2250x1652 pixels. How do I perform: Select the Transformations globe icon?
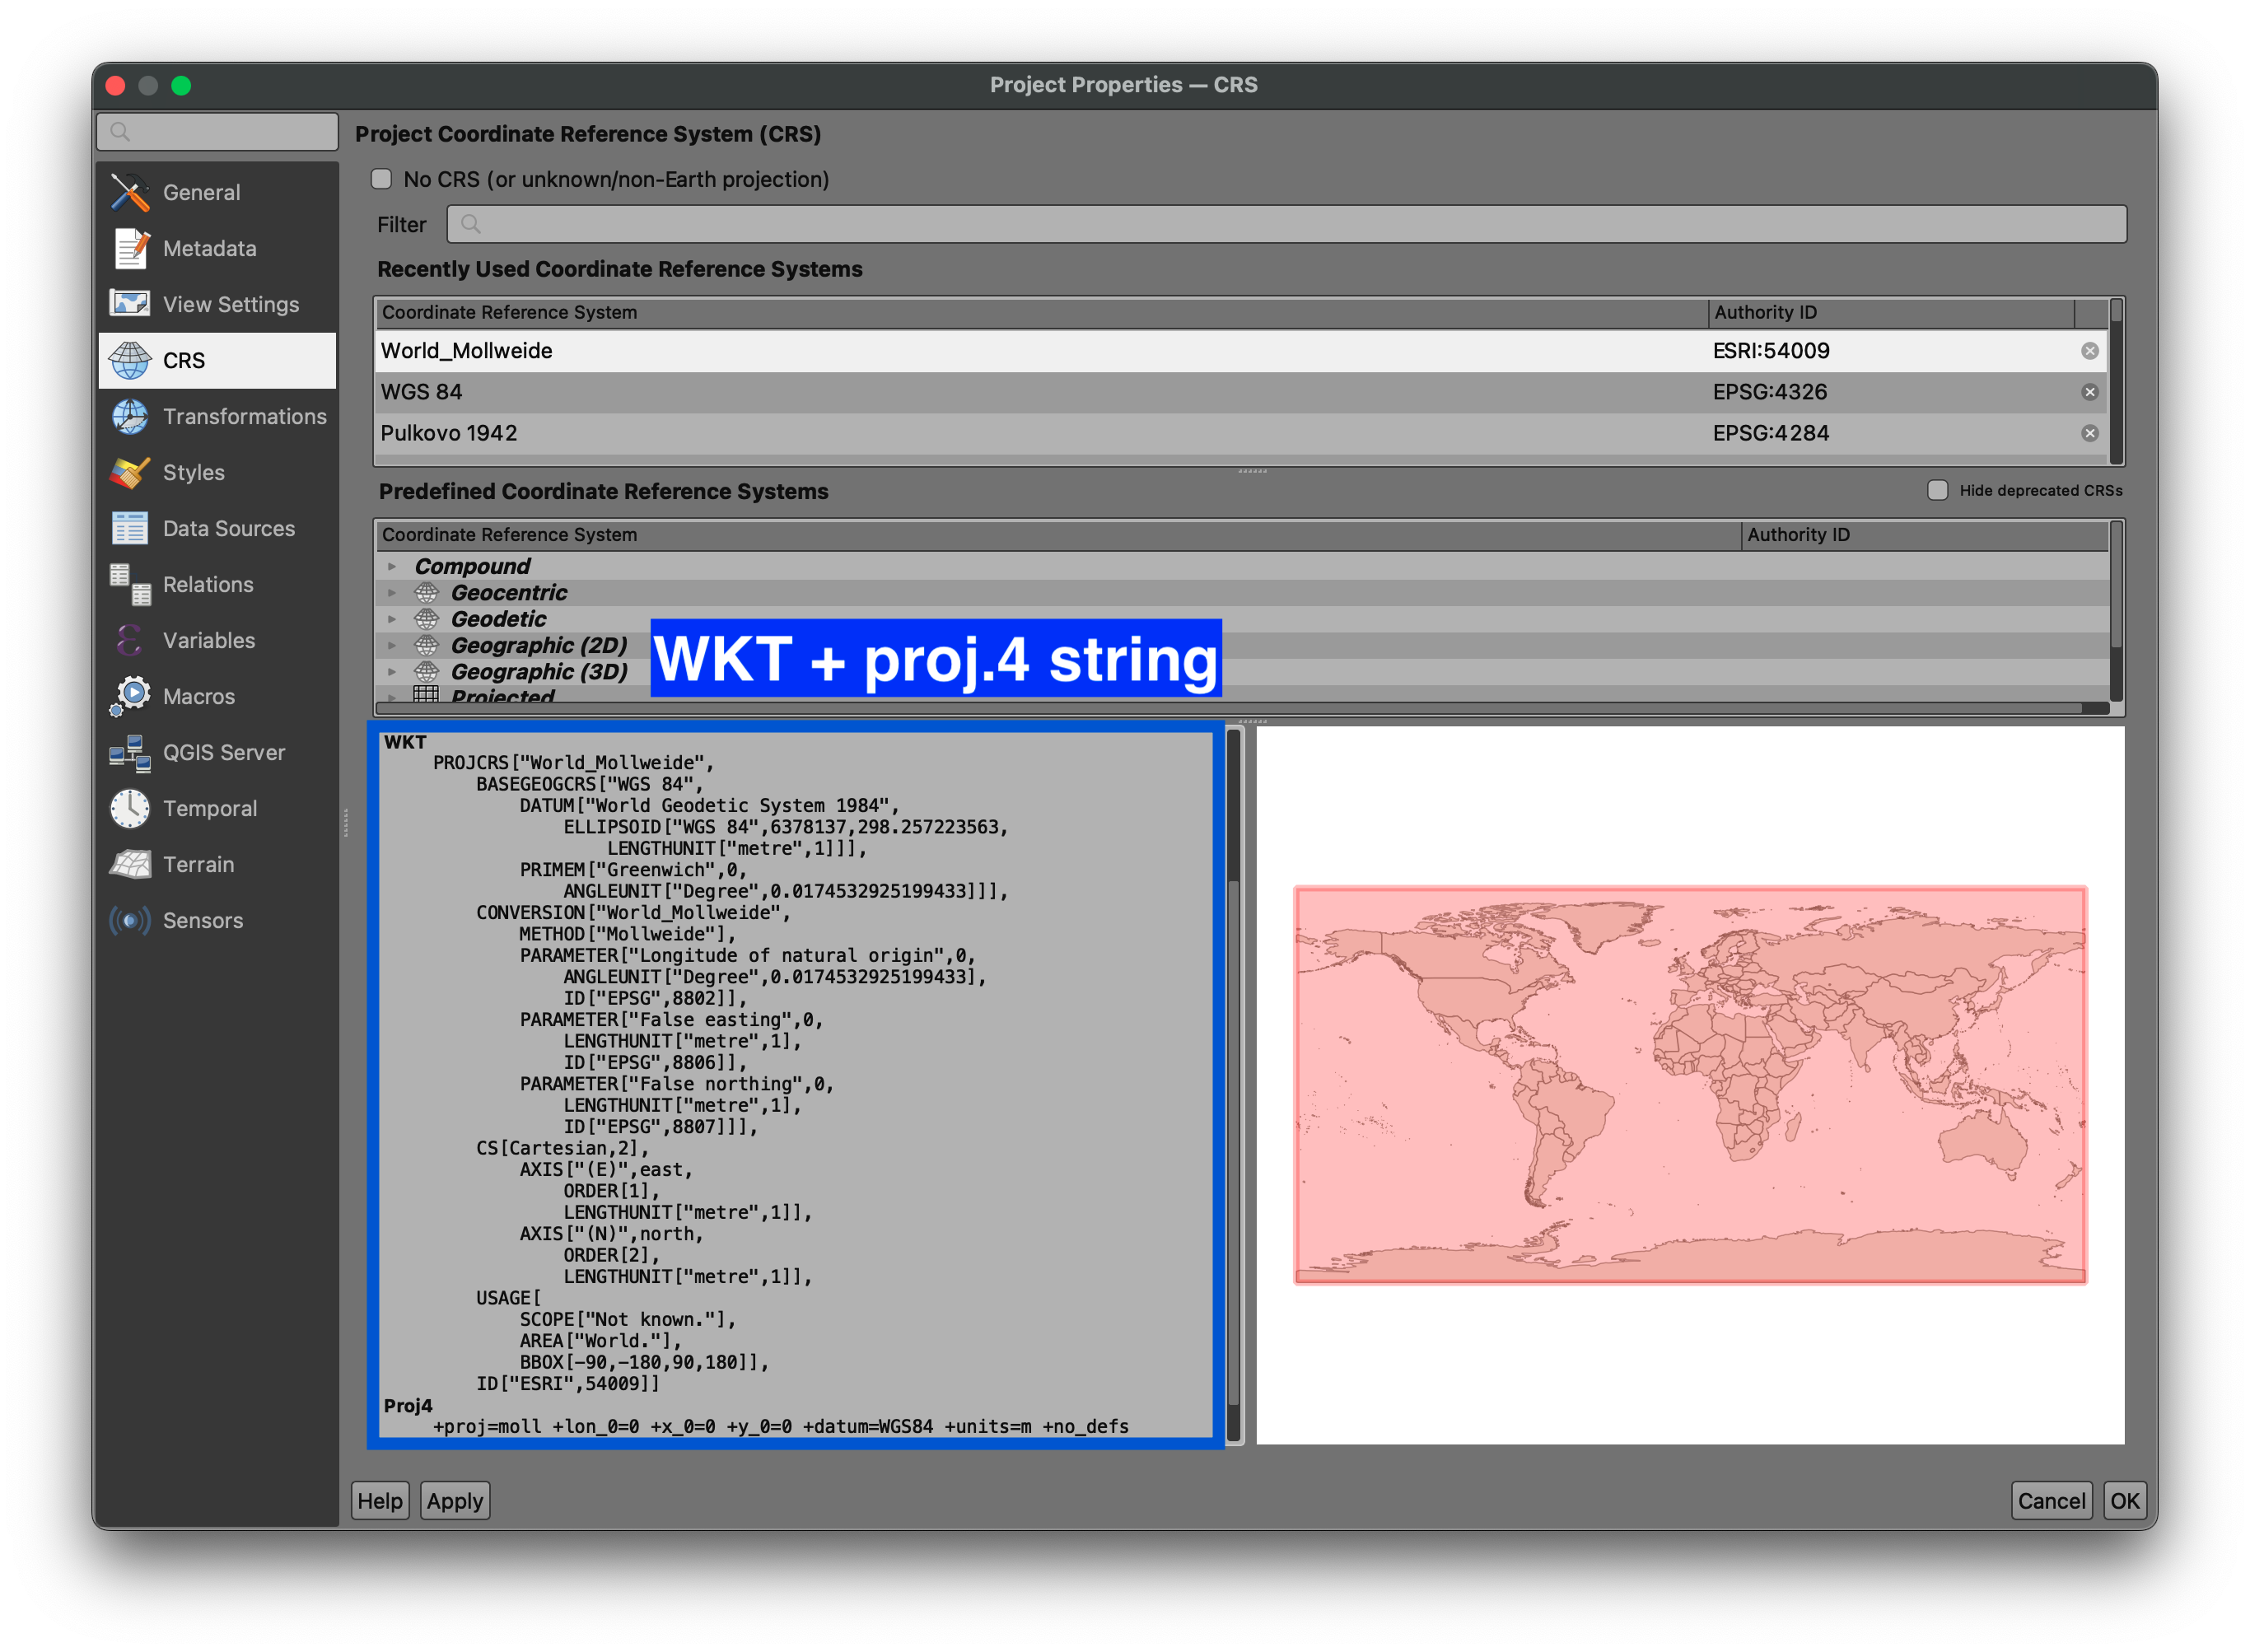130,417
